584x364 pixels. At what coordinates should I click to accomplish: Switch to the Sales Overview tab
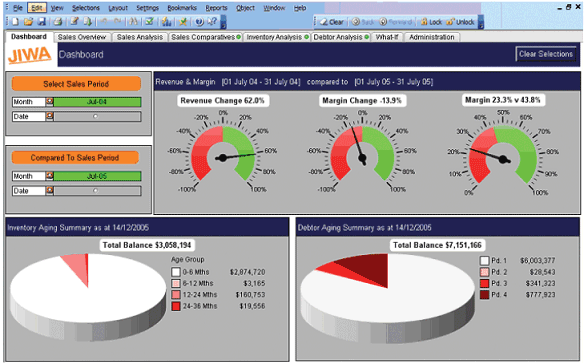coord(82,37)
